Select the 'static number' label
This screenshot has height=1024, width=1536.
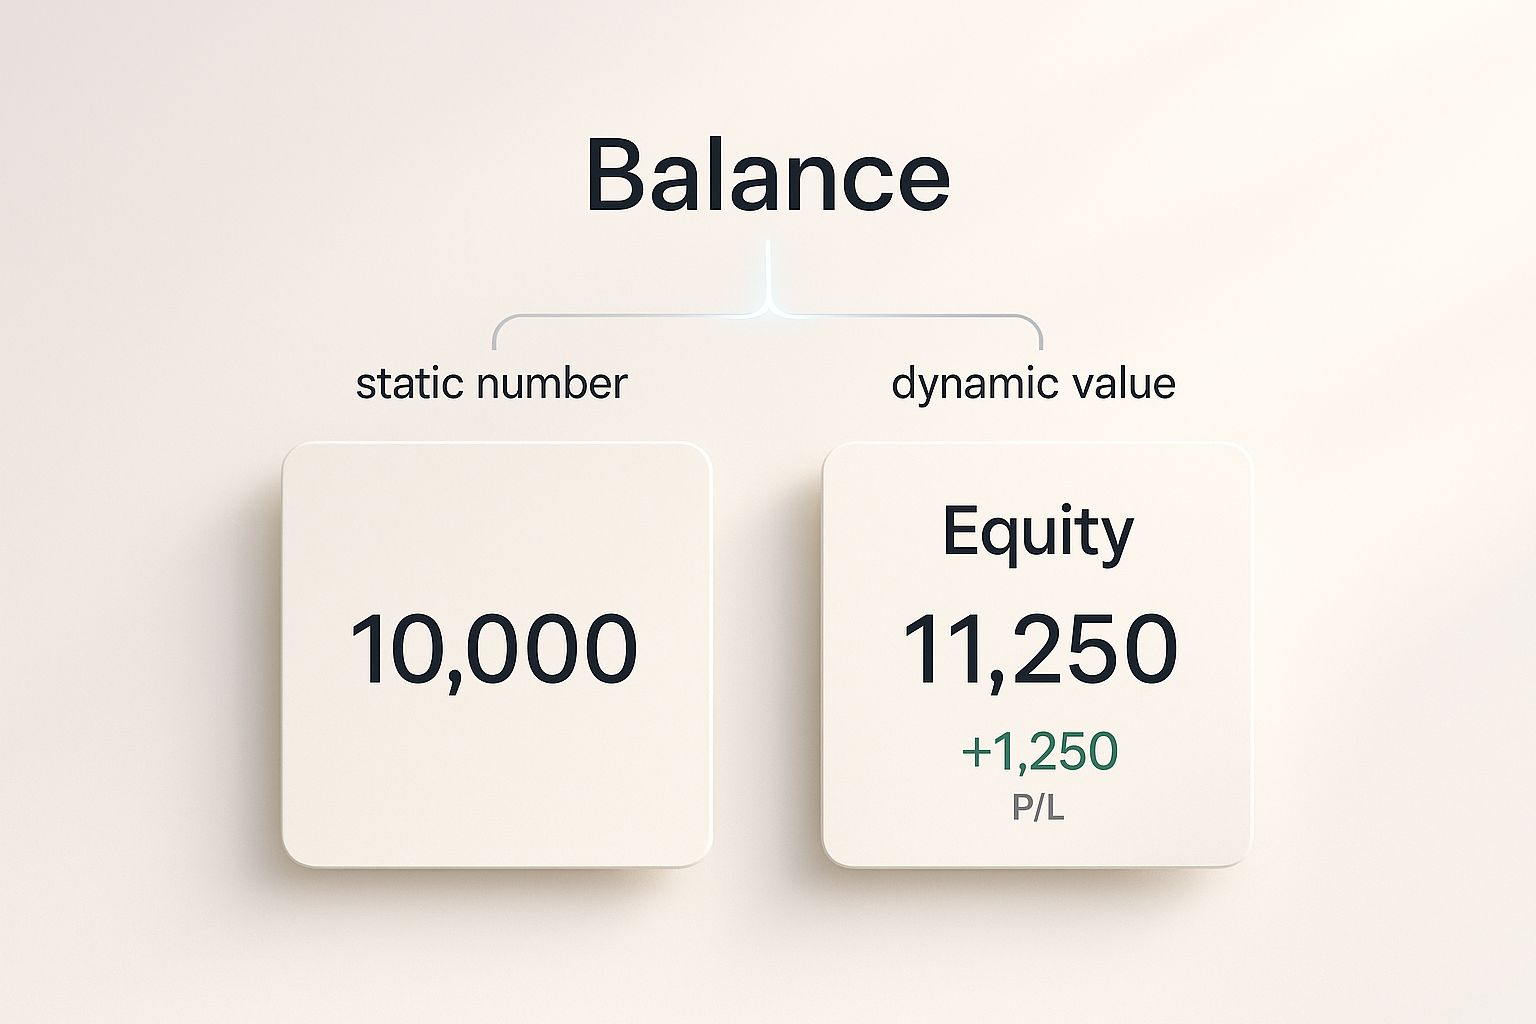[491, 384]
